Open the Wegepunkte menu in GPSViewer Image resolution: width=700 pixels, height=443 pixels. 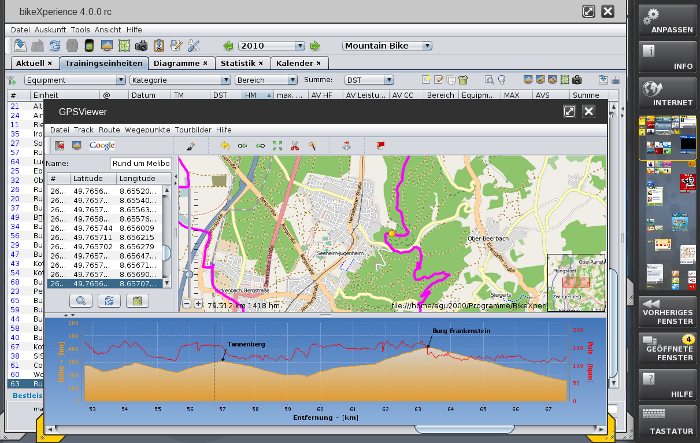[147, 130]
